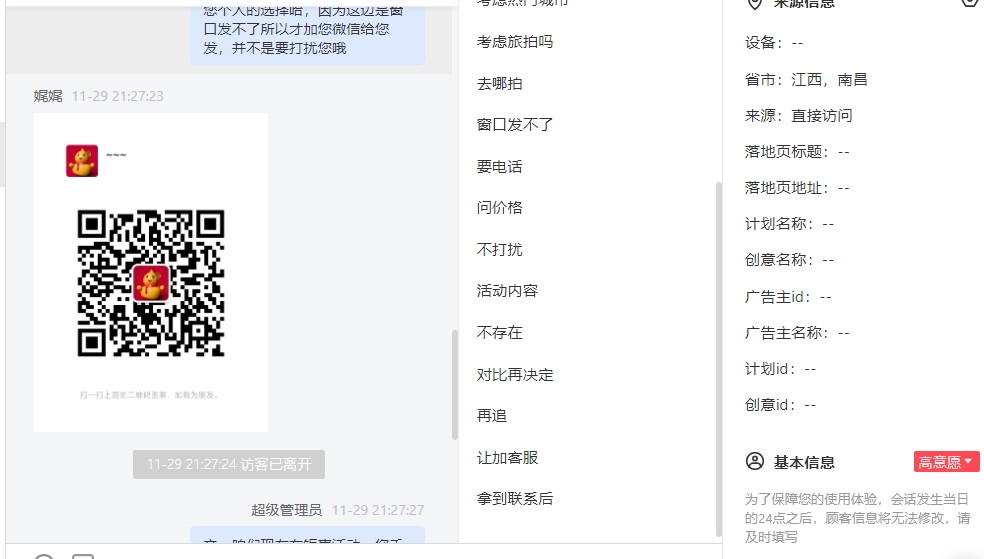984x559 pixels.
Task: Click the 超级管理员 sender label
Action: [286, 510]
